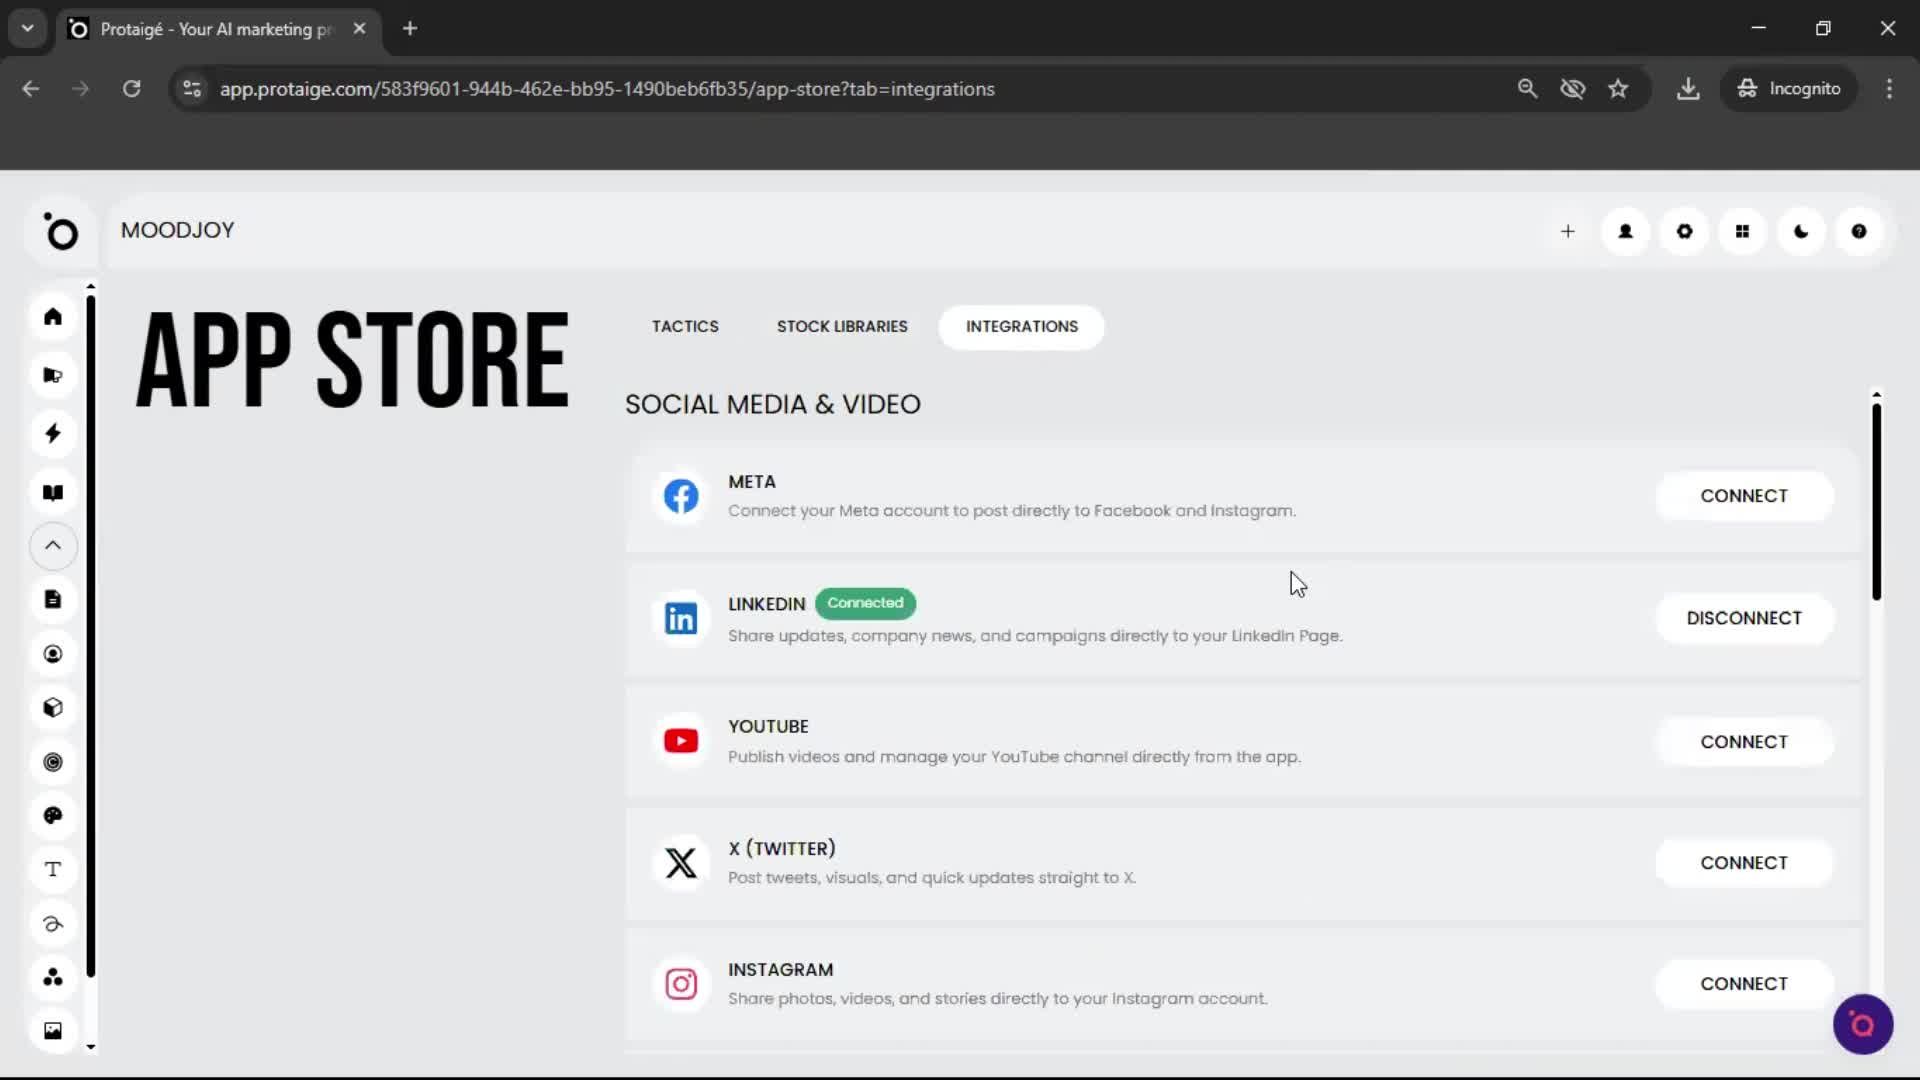Image resolution: width=1920 pixels, height=1080 pixels.
Task: Open the 3D box tool in sidebar
Action: tap(53, 707)
